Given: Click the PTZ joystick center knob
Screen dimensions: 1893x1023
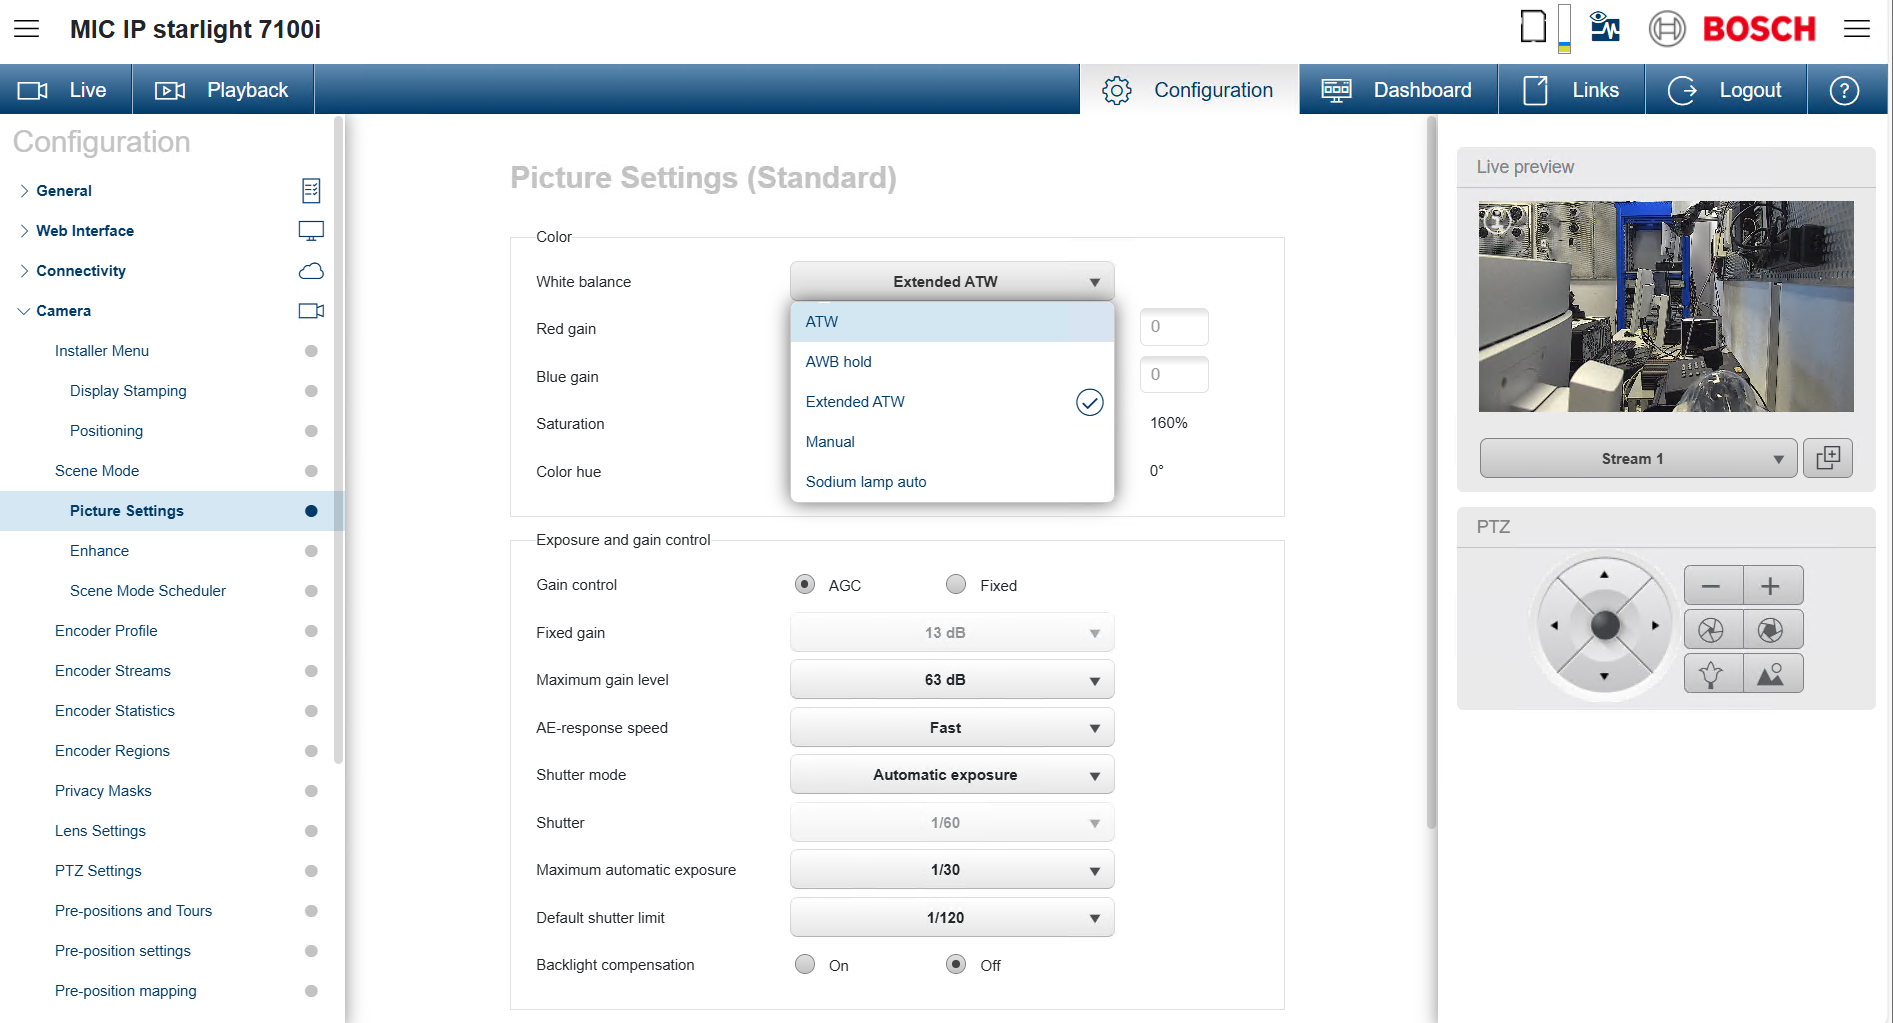Looking at the screenshot, I should [x=1604, y=626].
